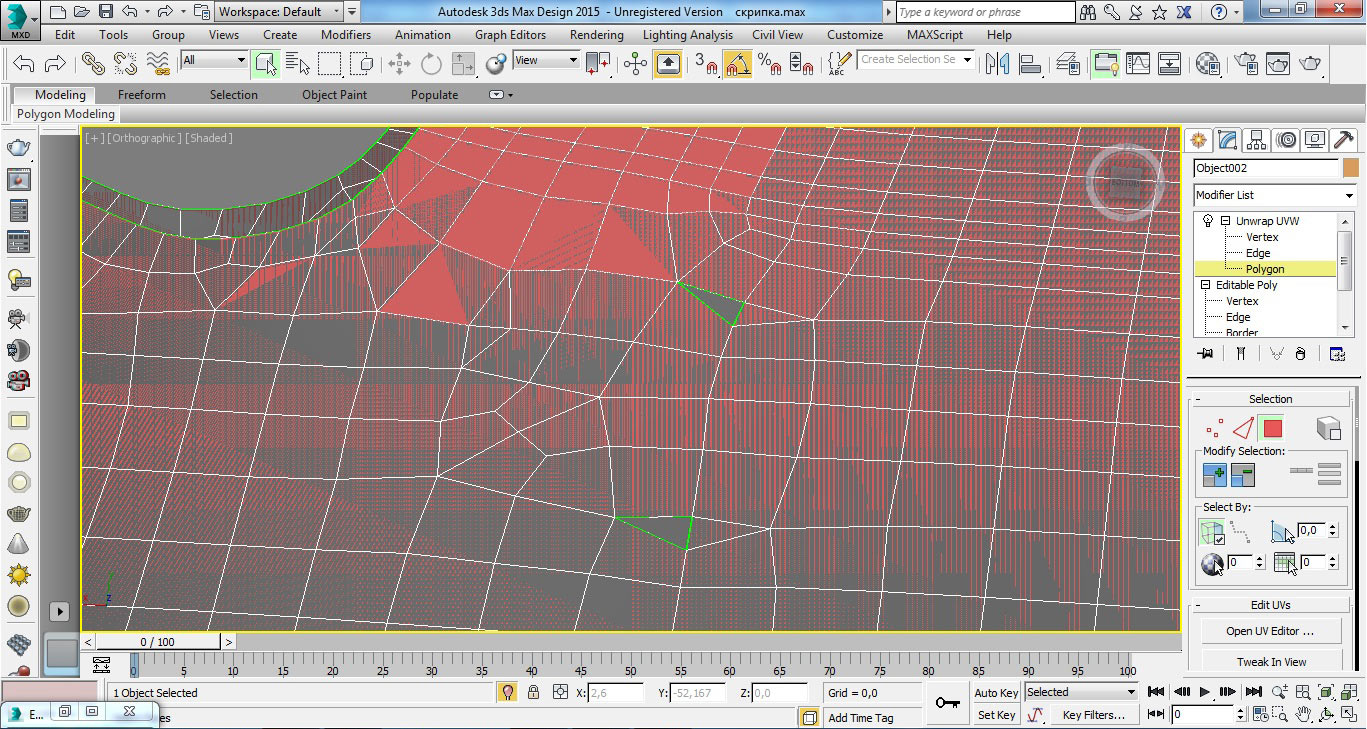Open the Modifiers menu
This screenshot has width=1367, height=729.
tap(346, 35)
